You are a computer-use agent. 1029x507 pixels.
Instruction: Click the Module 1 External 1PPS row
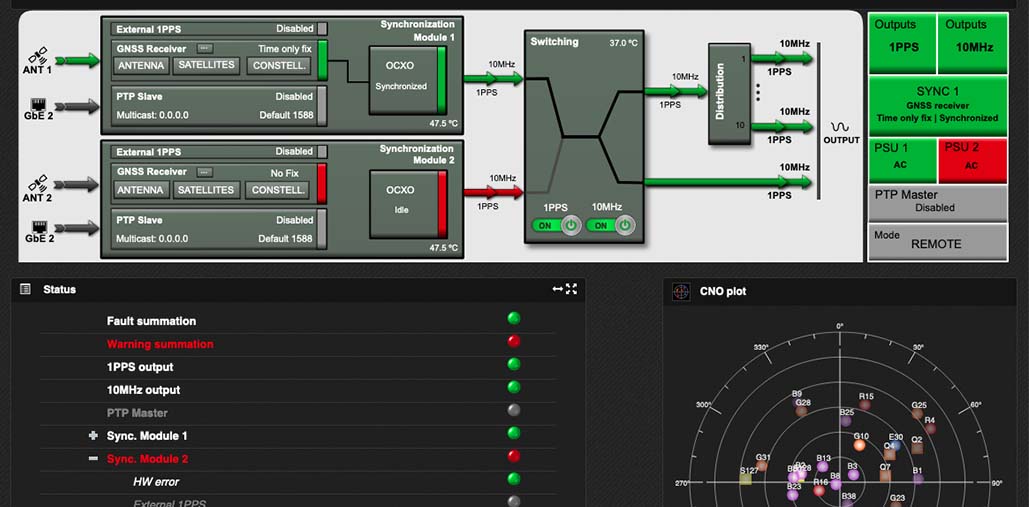(220, 29)
